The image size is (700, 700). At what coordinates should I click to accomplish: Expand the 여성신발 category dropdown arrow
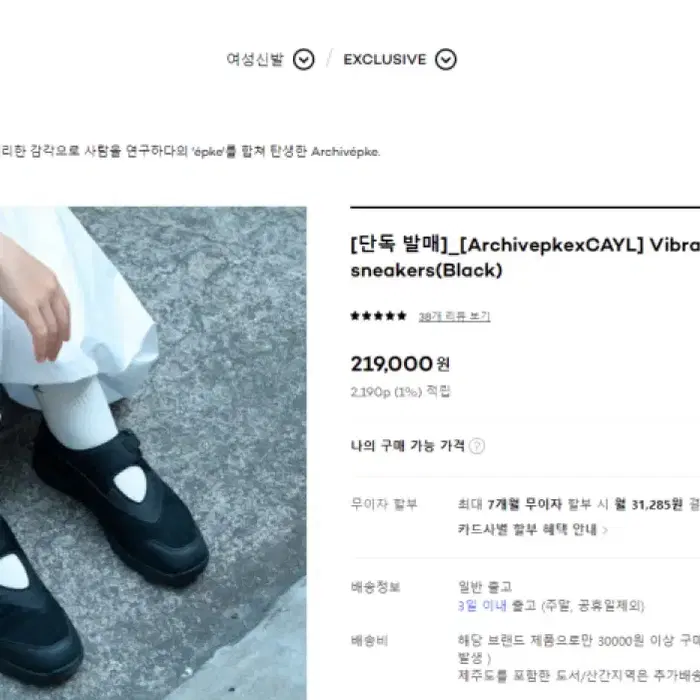(x=304, y=59)
